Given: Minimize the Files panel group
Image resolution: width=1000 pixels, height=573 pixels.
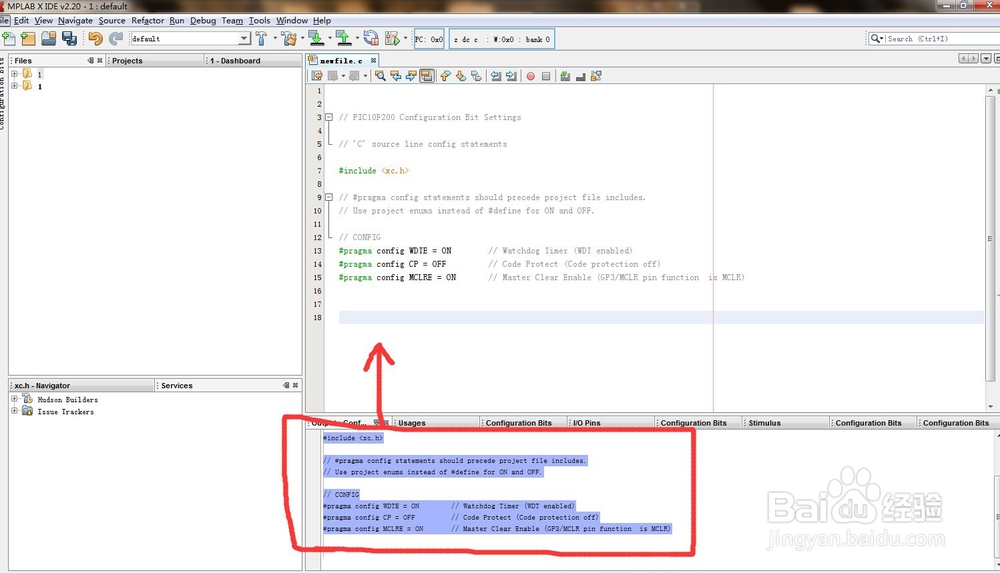Looking at the screenshot, I should point(91,61).
